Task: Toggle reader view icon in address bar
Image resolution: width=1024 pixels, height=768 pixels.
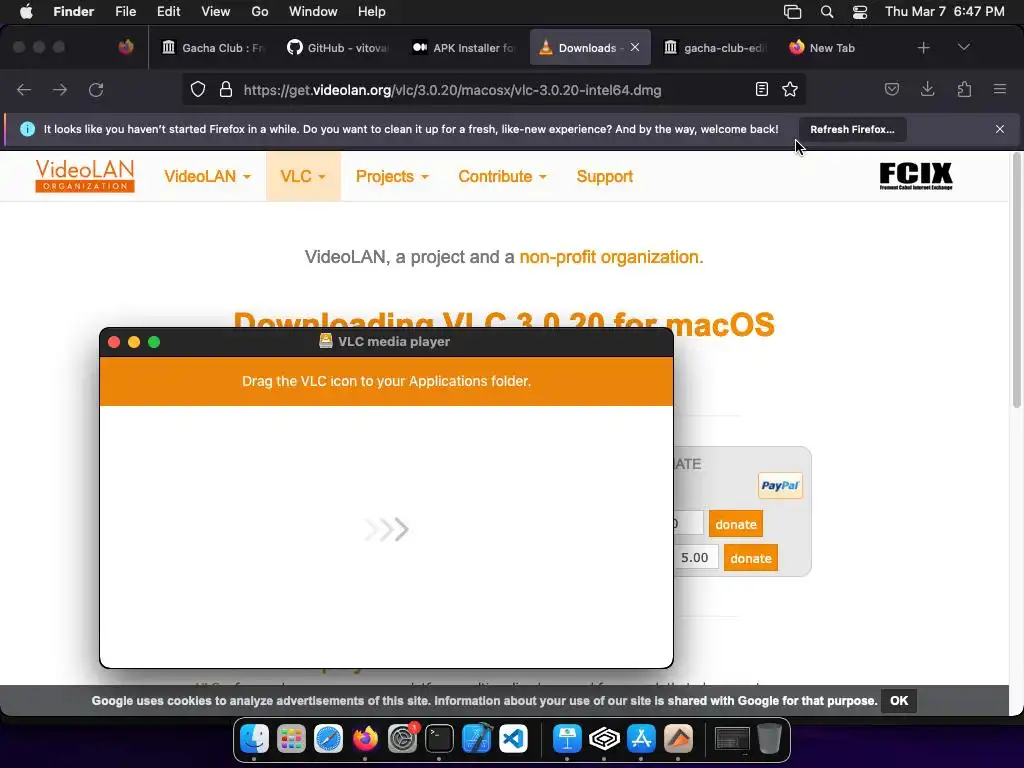Action: click(x=761, y=89)
